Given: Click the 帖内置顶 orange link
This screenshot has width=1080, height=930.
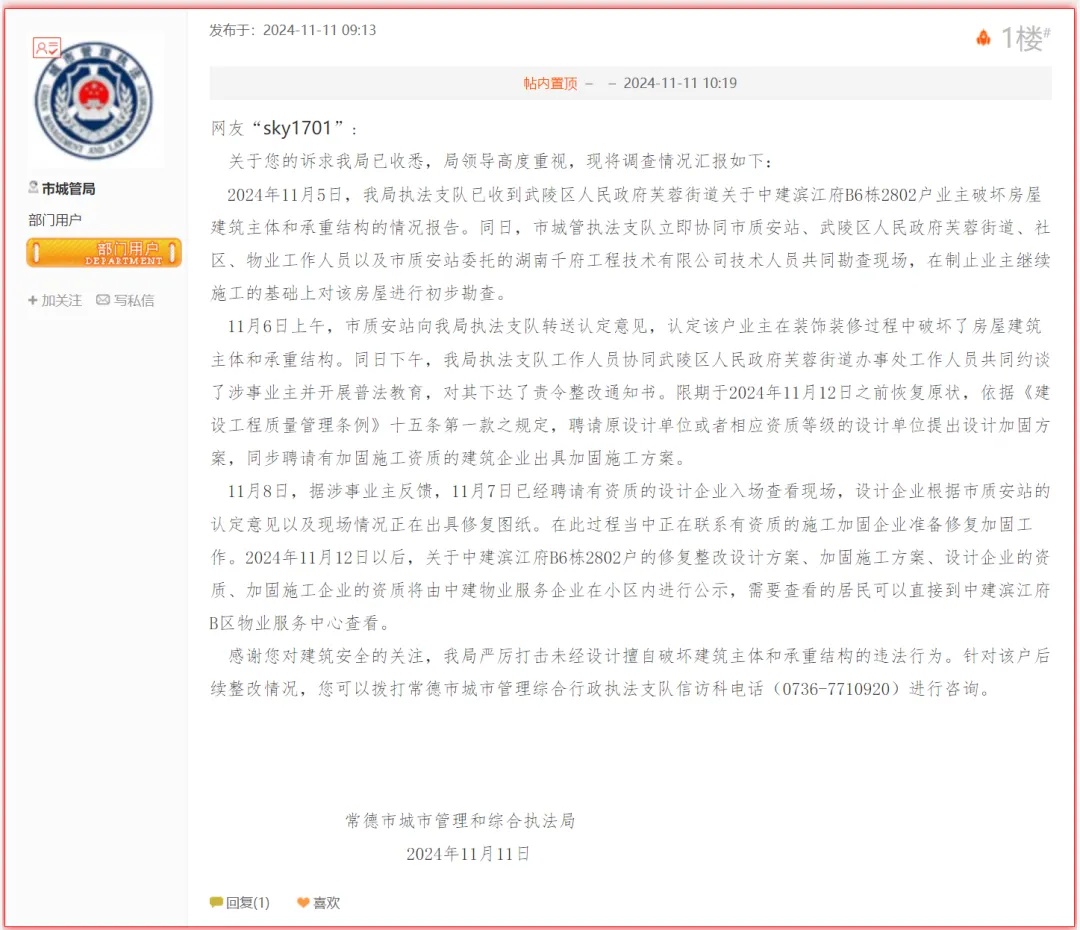Looking at the screenshot, I should pyautogui.click(x=550, y=83).
